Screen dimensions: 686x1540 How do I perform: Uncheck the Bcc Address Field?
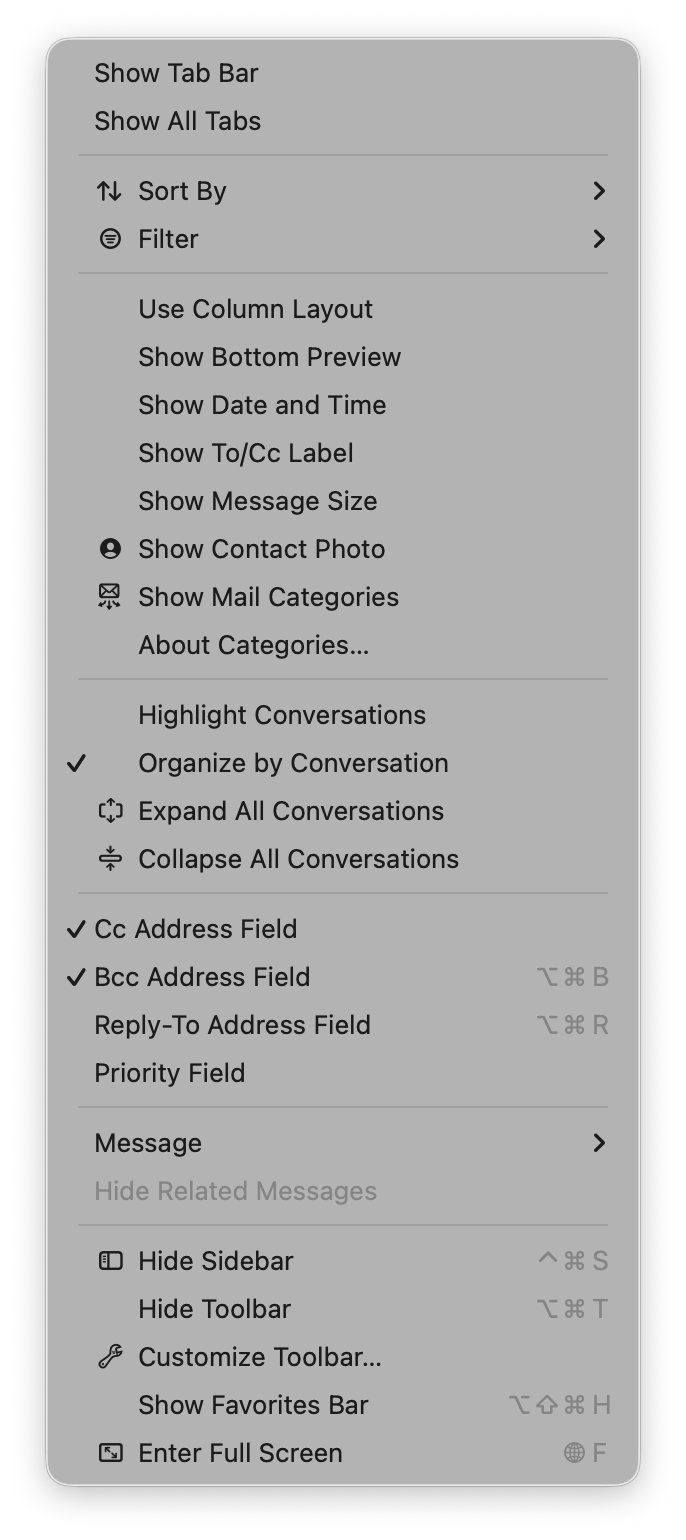(x=202, y=976)
